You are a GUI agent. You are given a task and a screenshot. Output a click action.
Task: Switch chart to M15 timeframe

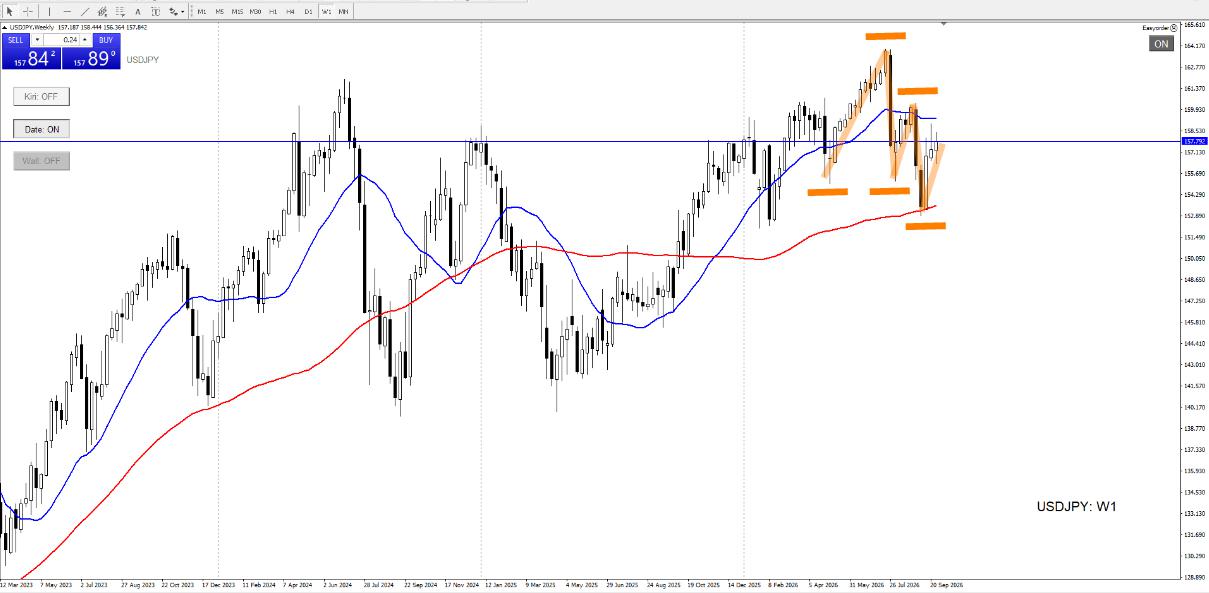(x=237, y=11)
